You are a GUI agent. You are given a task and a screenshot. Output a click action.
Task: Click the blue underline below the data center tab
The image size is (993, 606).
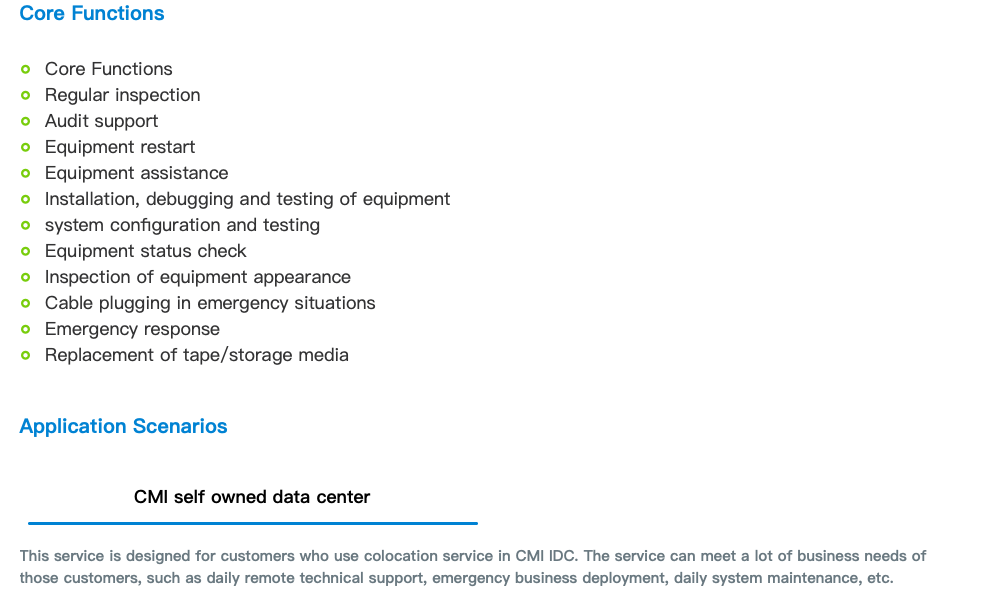pyautogui.click(x=253, y=523)
